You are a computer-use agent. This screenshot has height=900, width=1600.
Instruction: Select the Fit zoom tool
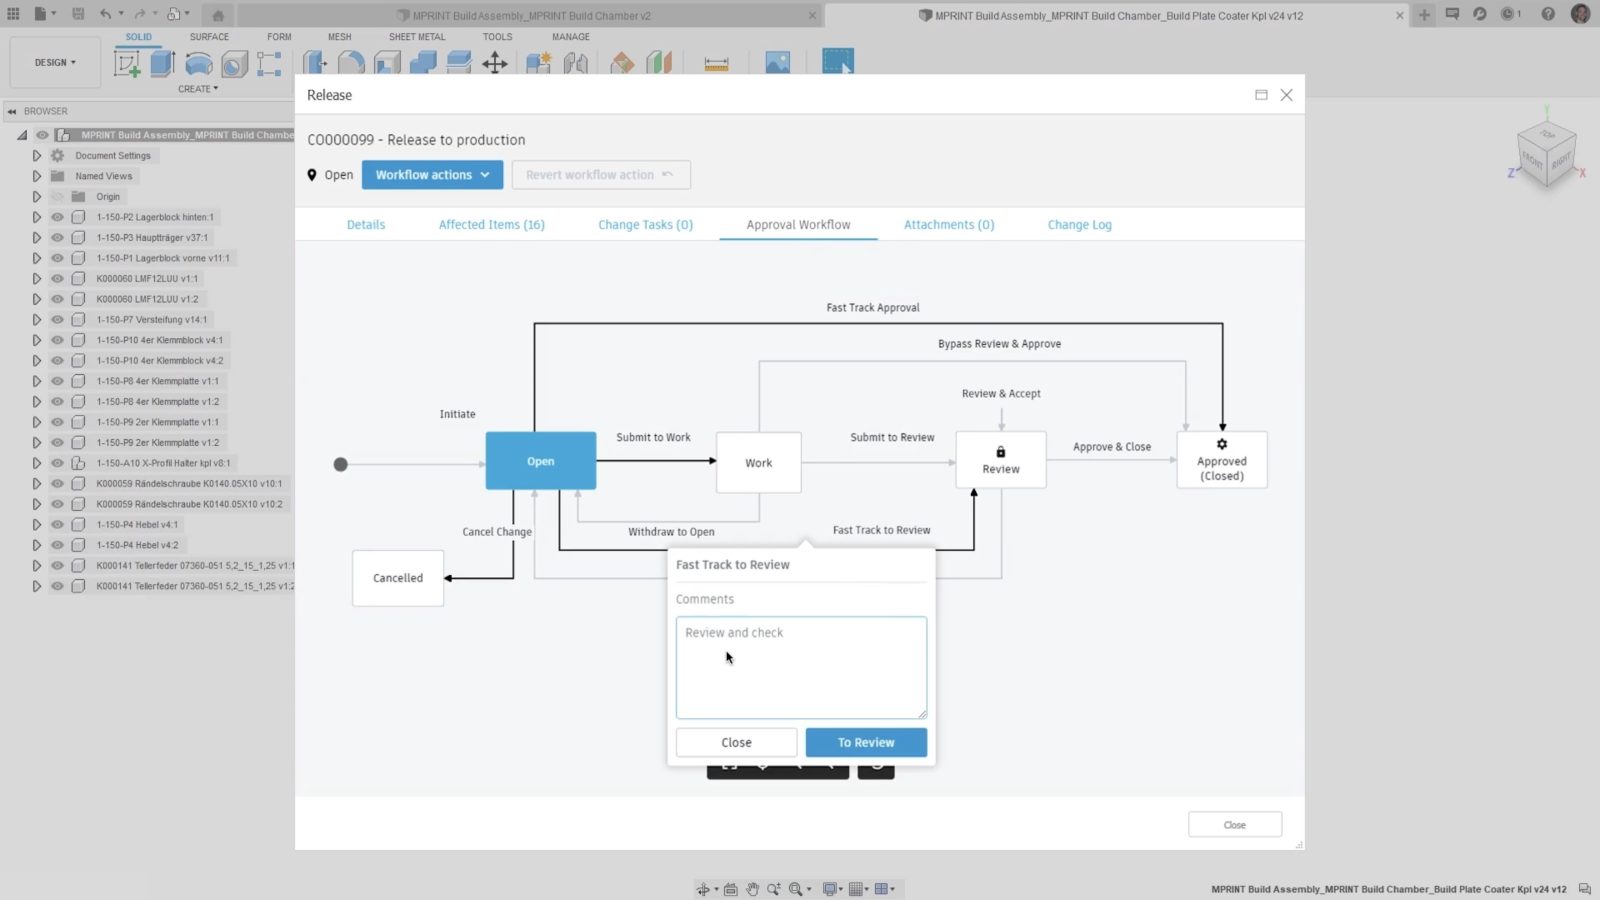[795, 888]
